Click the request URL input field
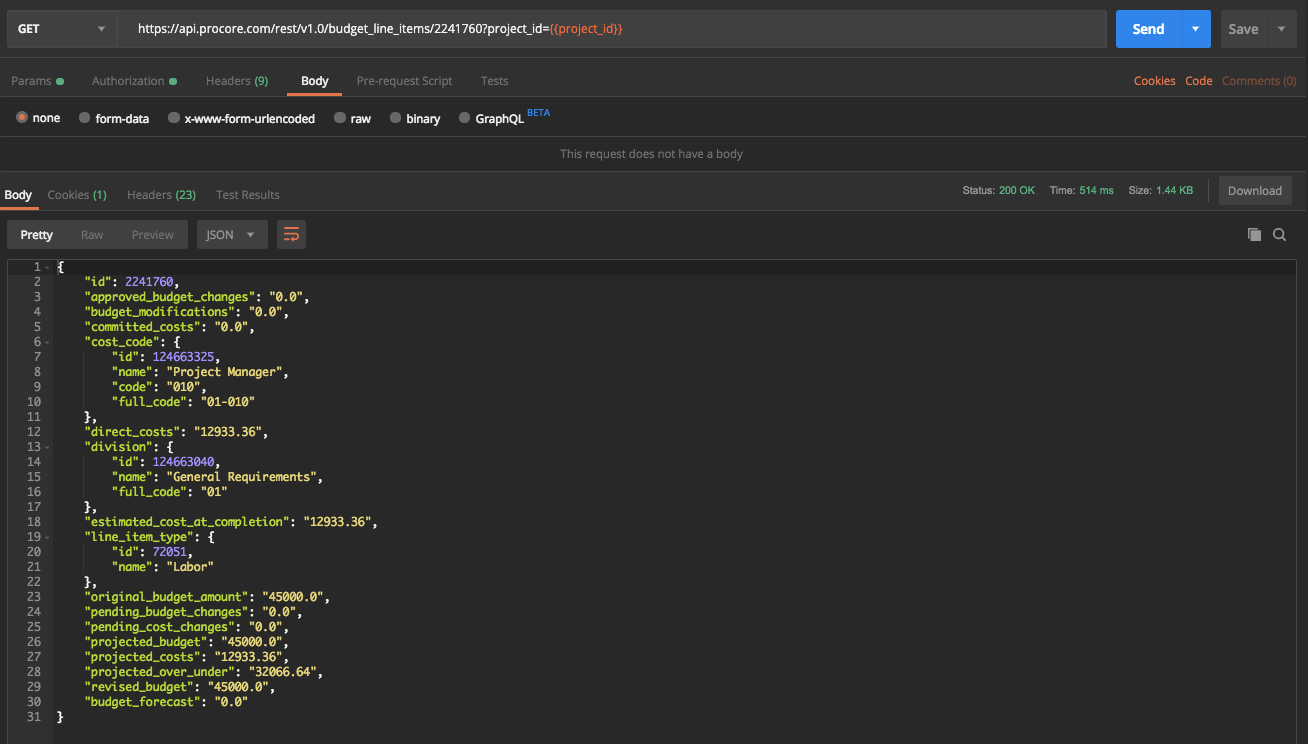 pyautogui.click(x=612, y=29)
